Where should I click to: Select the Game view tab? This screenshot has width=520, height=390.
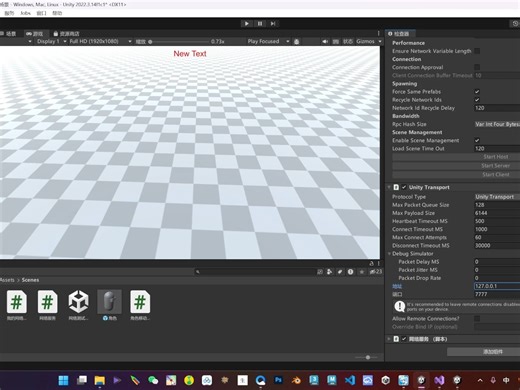pos(35,34)
